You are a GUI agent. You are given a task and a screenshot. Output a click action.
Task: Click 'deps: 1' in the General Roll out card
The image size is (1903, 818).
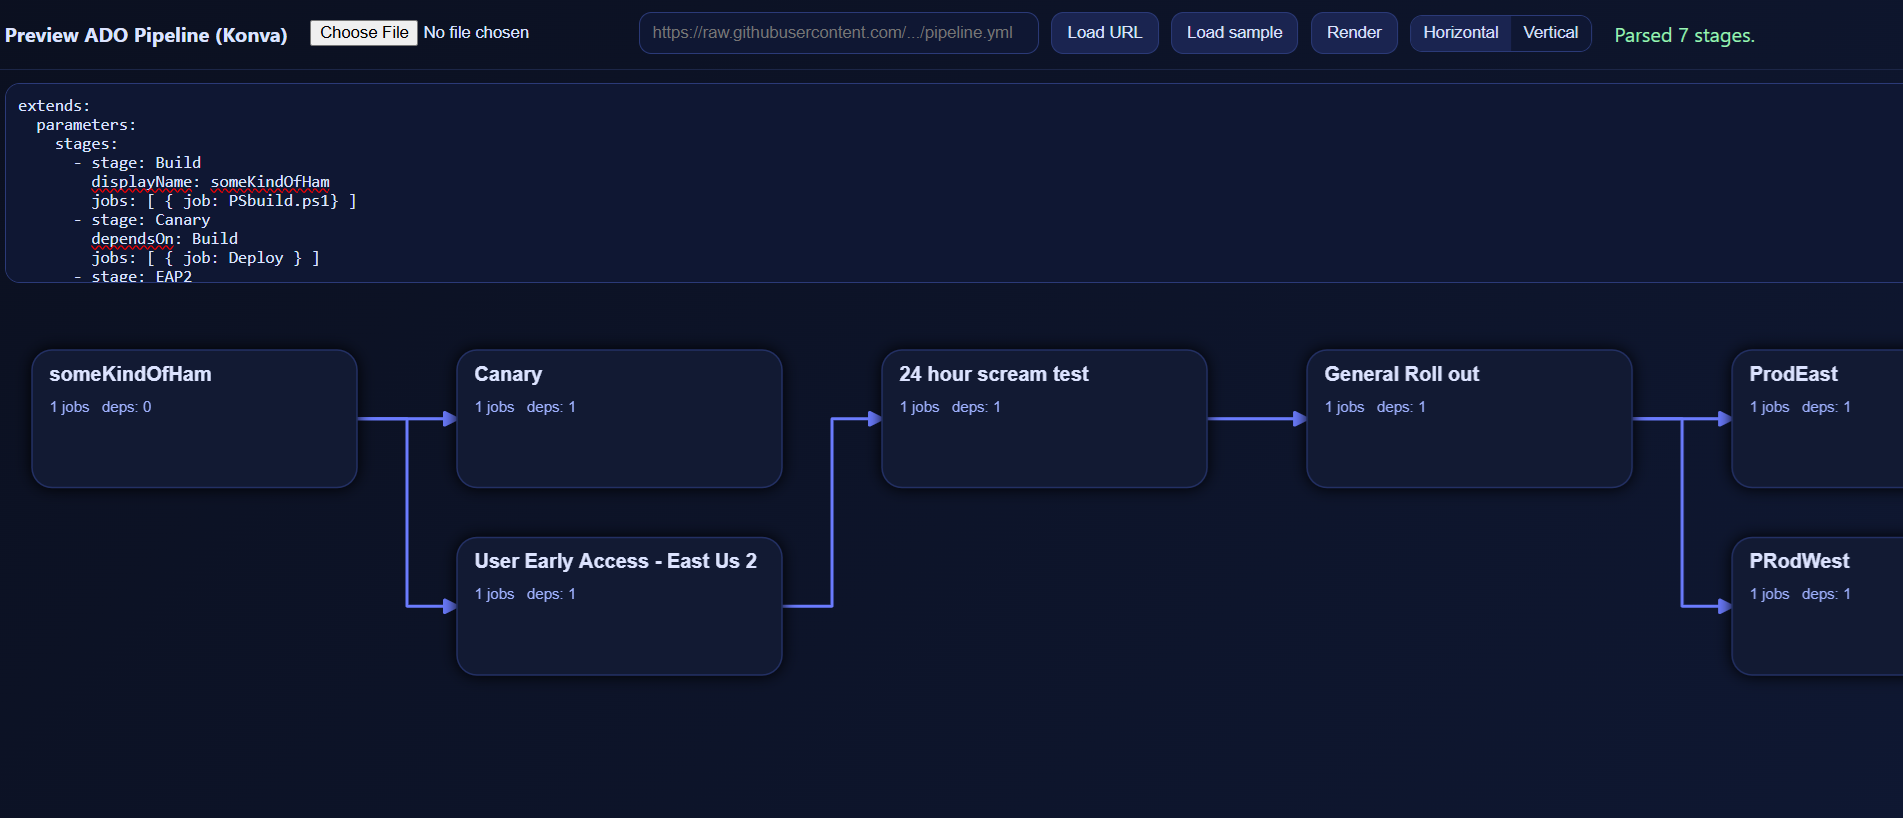1401,407
